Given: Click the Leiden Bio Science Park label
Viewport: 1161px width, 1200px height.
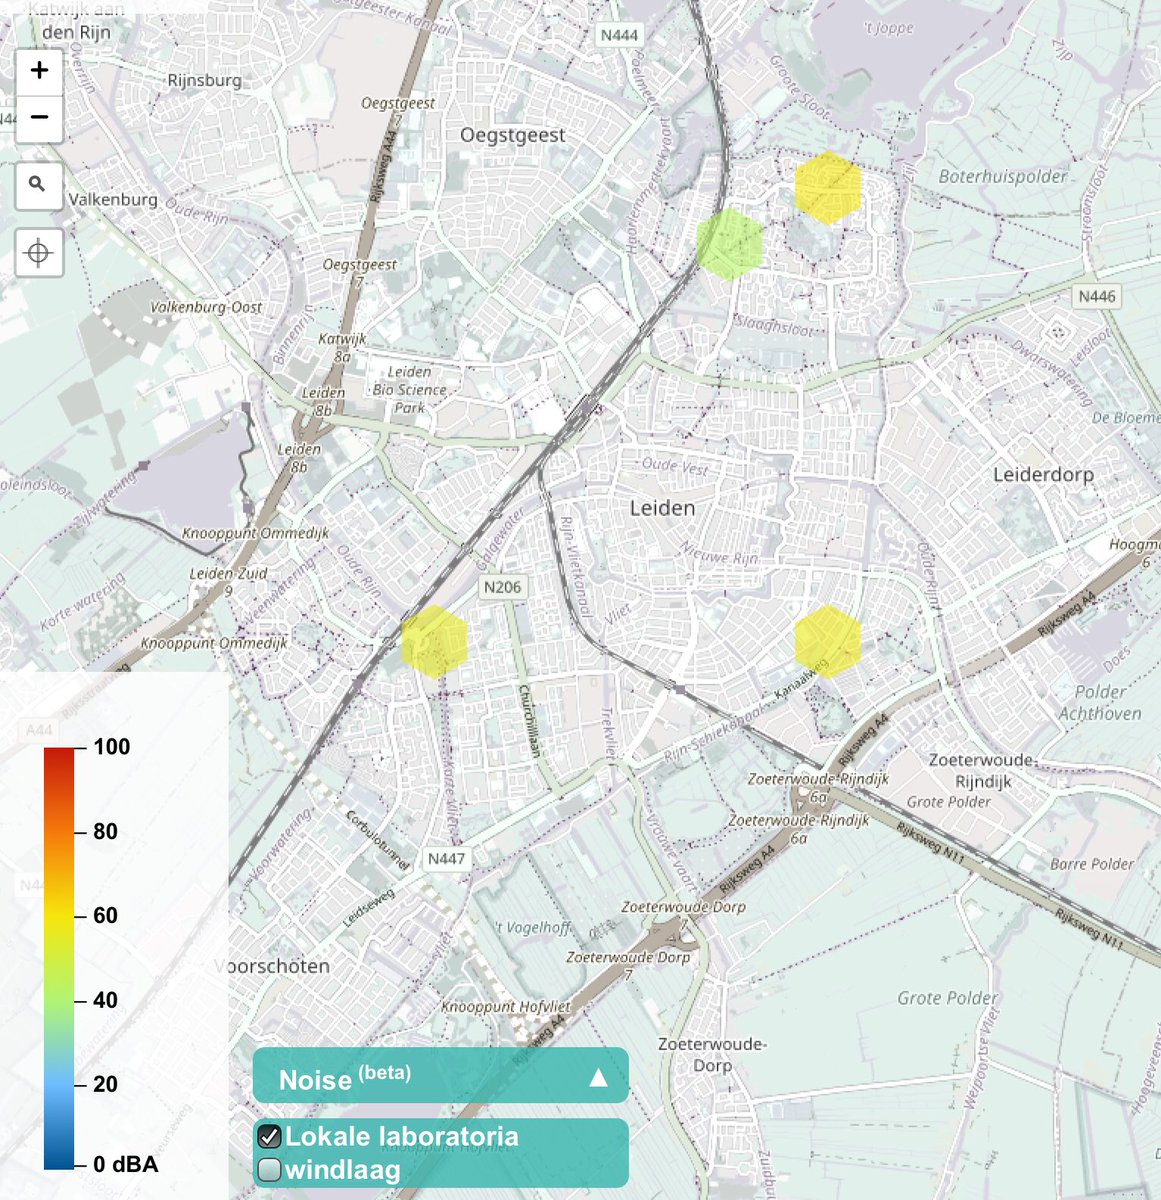Looking at the screenshot, I should click(409, 389).
